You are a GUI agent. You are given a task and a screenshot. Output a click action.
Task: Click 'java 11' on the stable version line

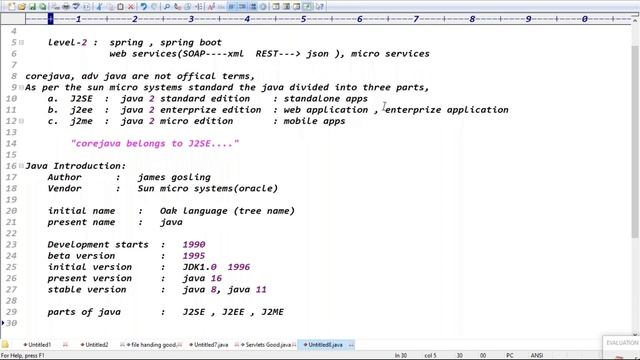click(247, 290)
